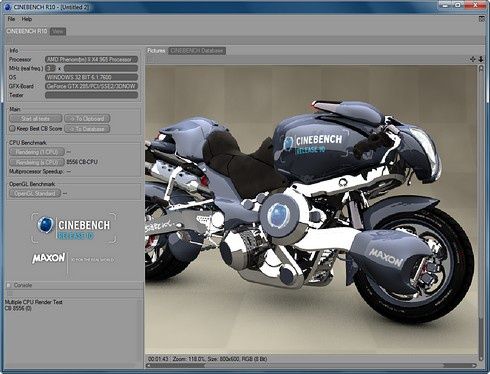Click the horizontal scrollbar under picture
This screenshot has width=490, height=374.
(311, 366)
